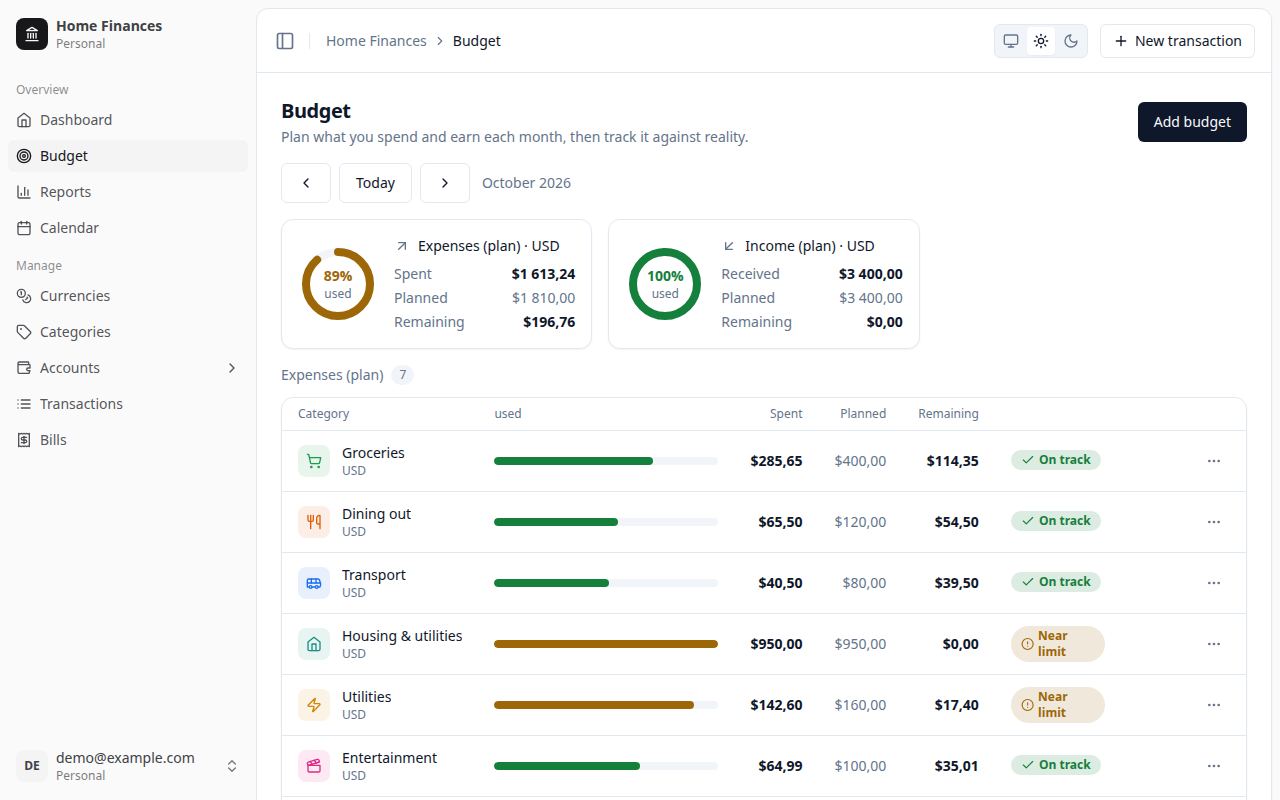The image size is (1280, 800).
Task: Switch to dark theme moon icon
Action: (1071, 41)
